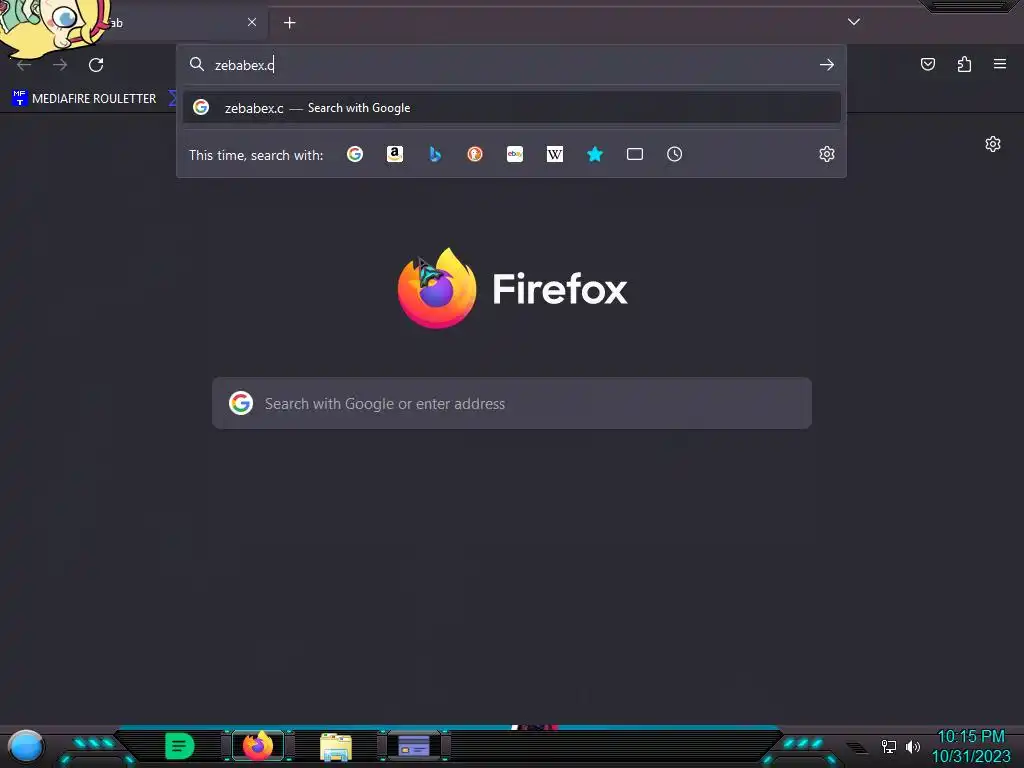Open the Firefox hamburger application menu
Image resolution: width=1024 pixels, height=768 pixels.
click(1000, 64)
